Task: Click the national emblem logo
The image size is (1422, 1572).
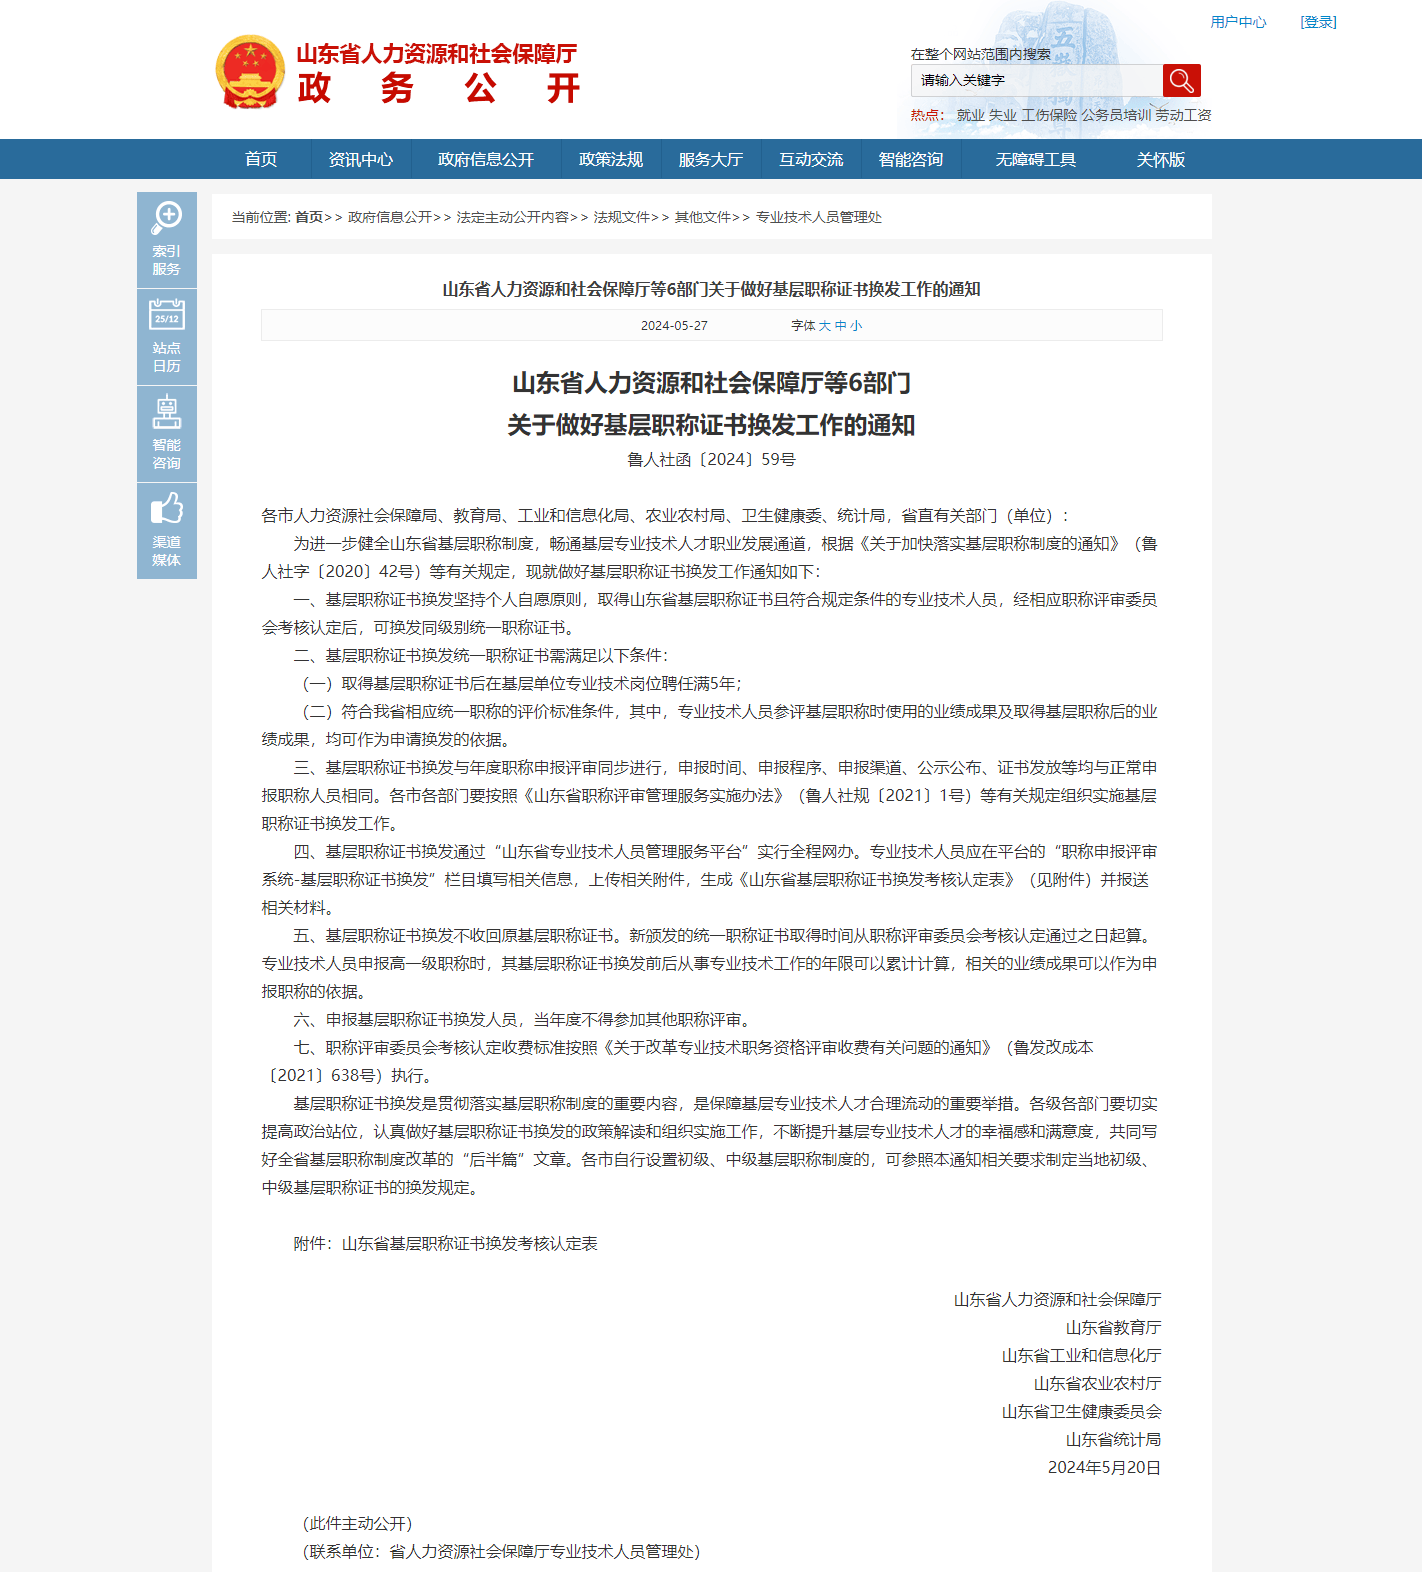Action: coord(250,72)
